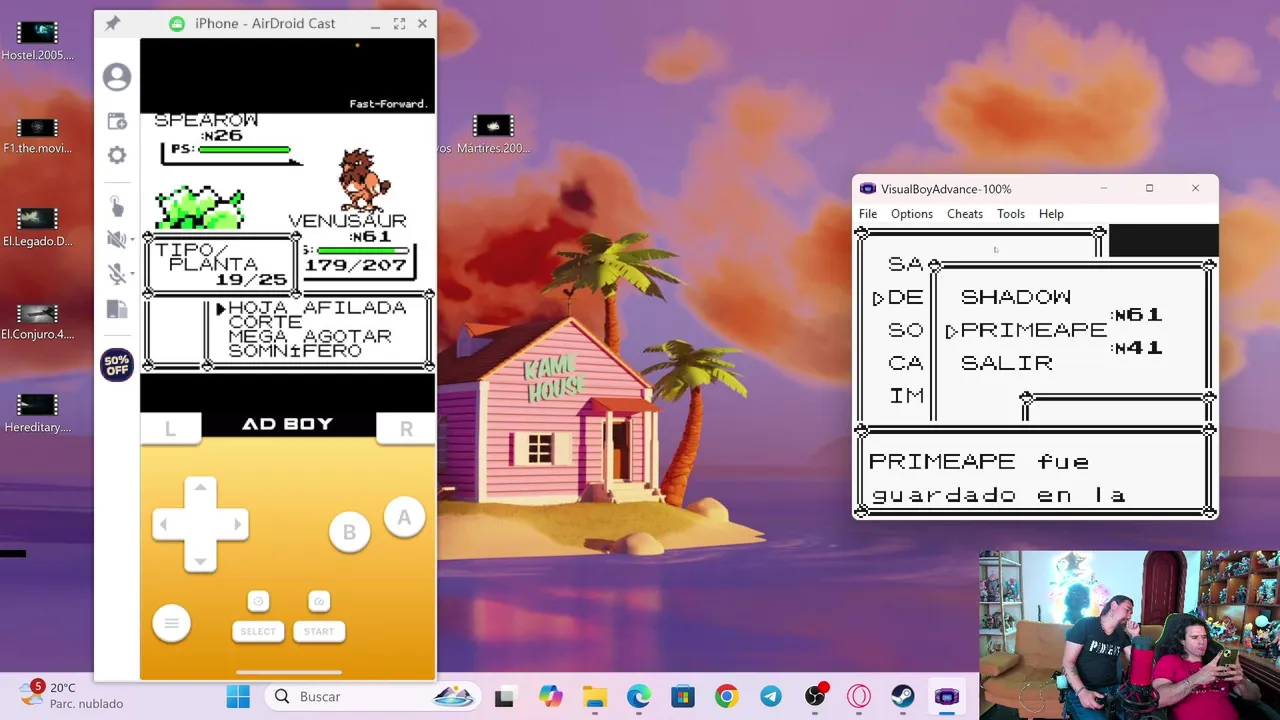Open Telegram from the taskbar
Viewport: 1280px width, 720px height.
pyautogui.click(x=771, y=697)
